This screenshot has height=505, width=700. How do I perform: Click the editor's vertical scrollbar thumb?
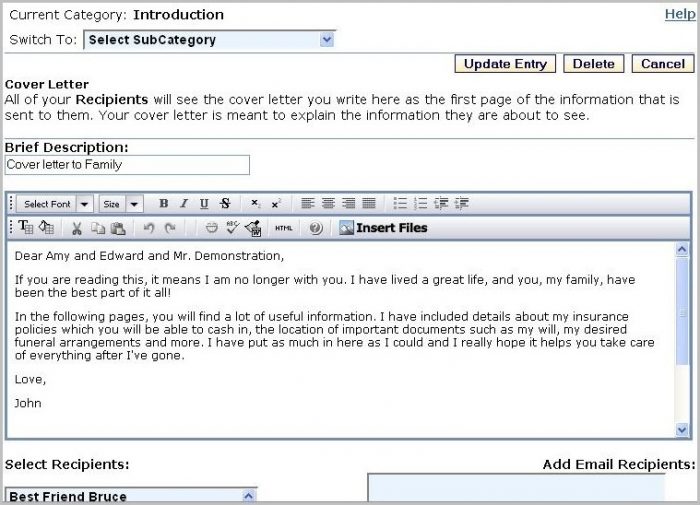[682, 311]
